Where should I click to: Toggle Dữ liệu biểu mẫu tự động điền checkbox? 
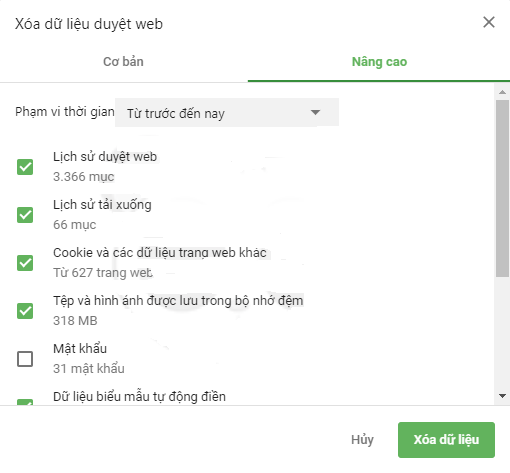[x=25, y=402]
